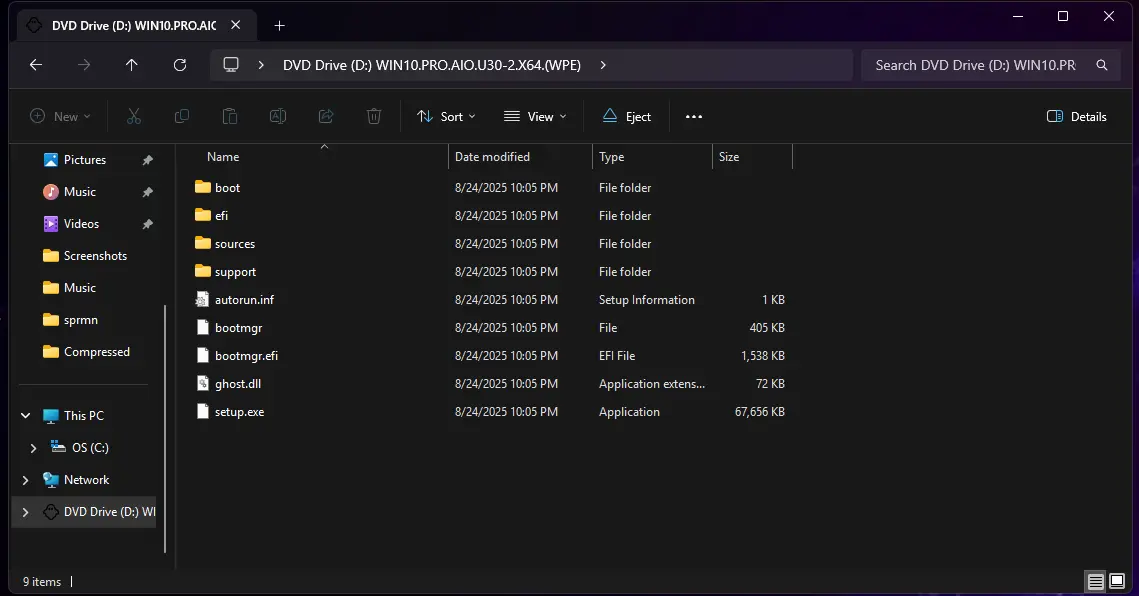Go up one folder level

[x=131, y=65]
